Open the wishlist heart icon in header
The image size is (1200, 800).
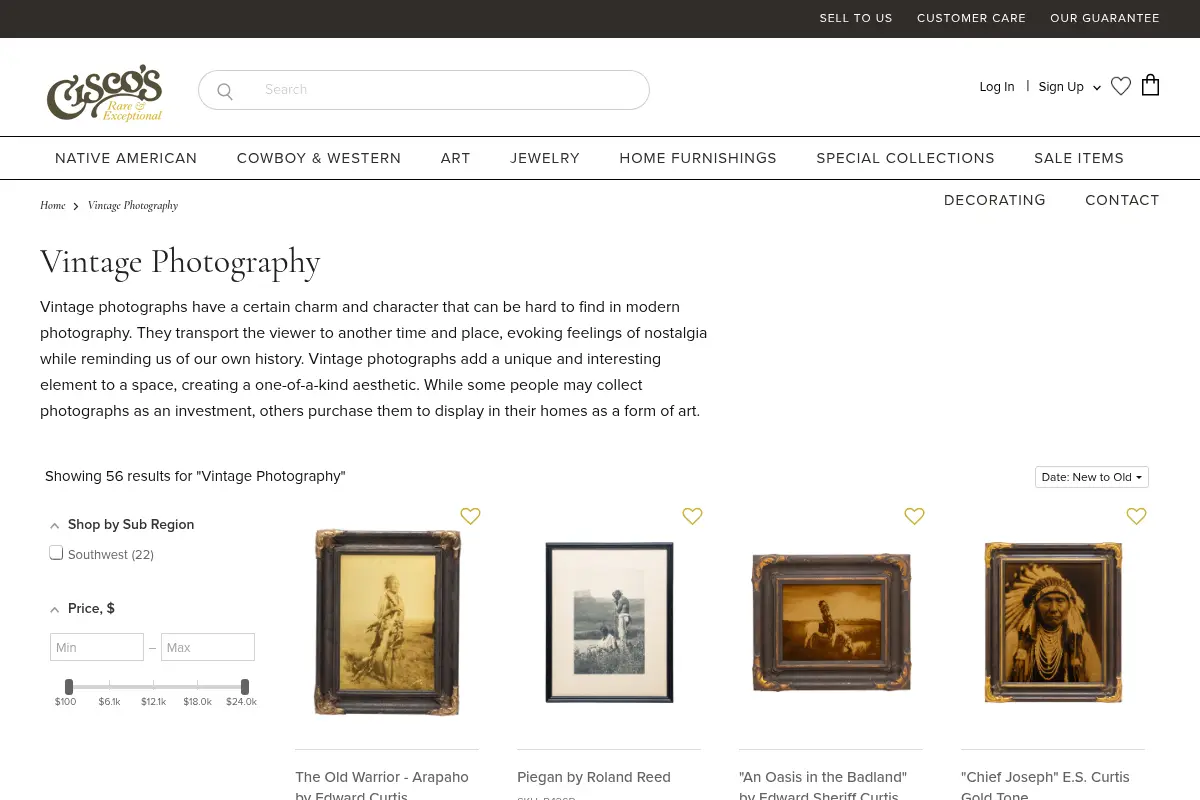(x=1121, y=87)
